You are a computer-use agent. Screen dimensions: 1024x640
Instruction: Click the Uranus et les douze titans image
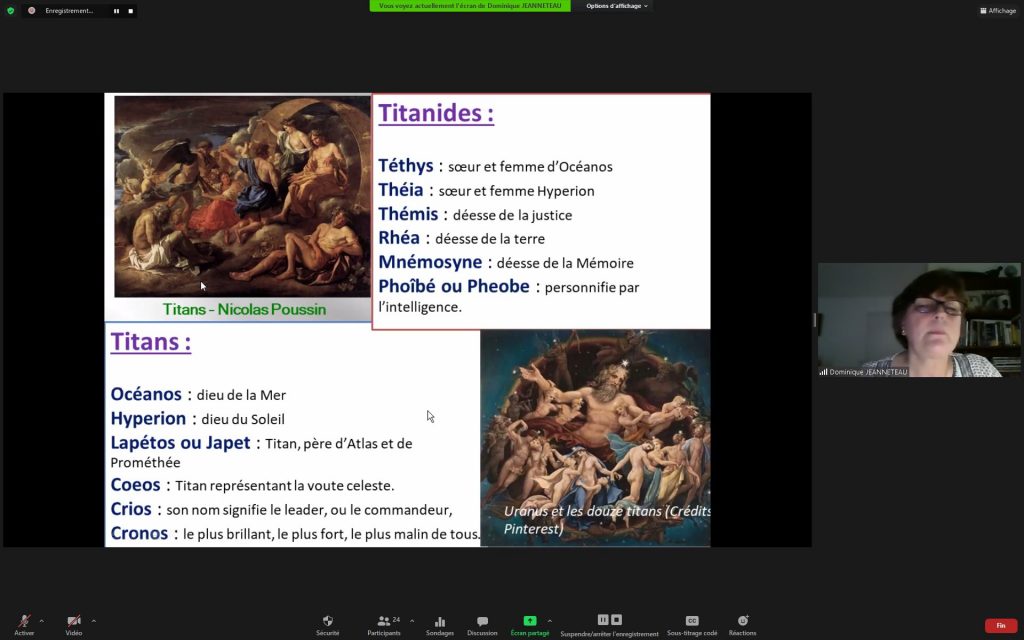pyautogui.click(x=595, y=438)
